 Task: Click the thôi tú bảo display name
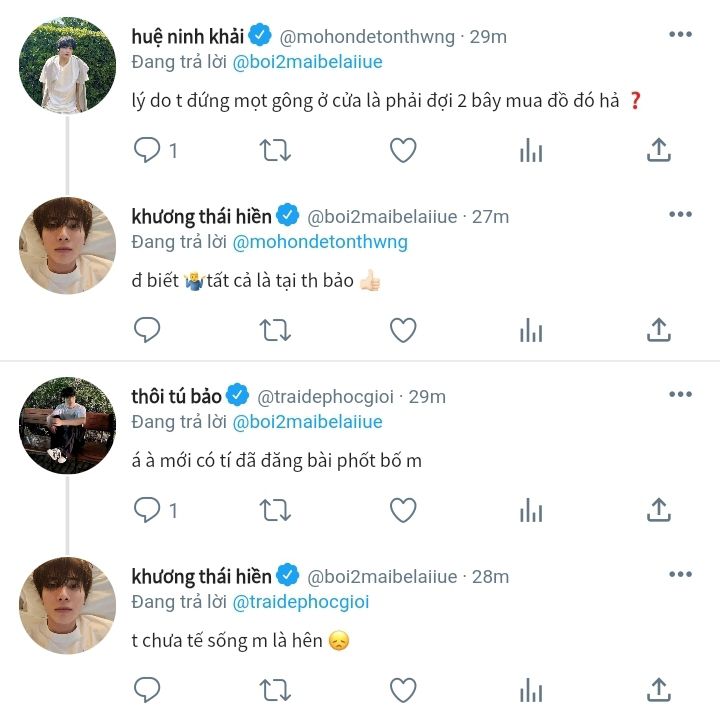(x=176, y=396)
